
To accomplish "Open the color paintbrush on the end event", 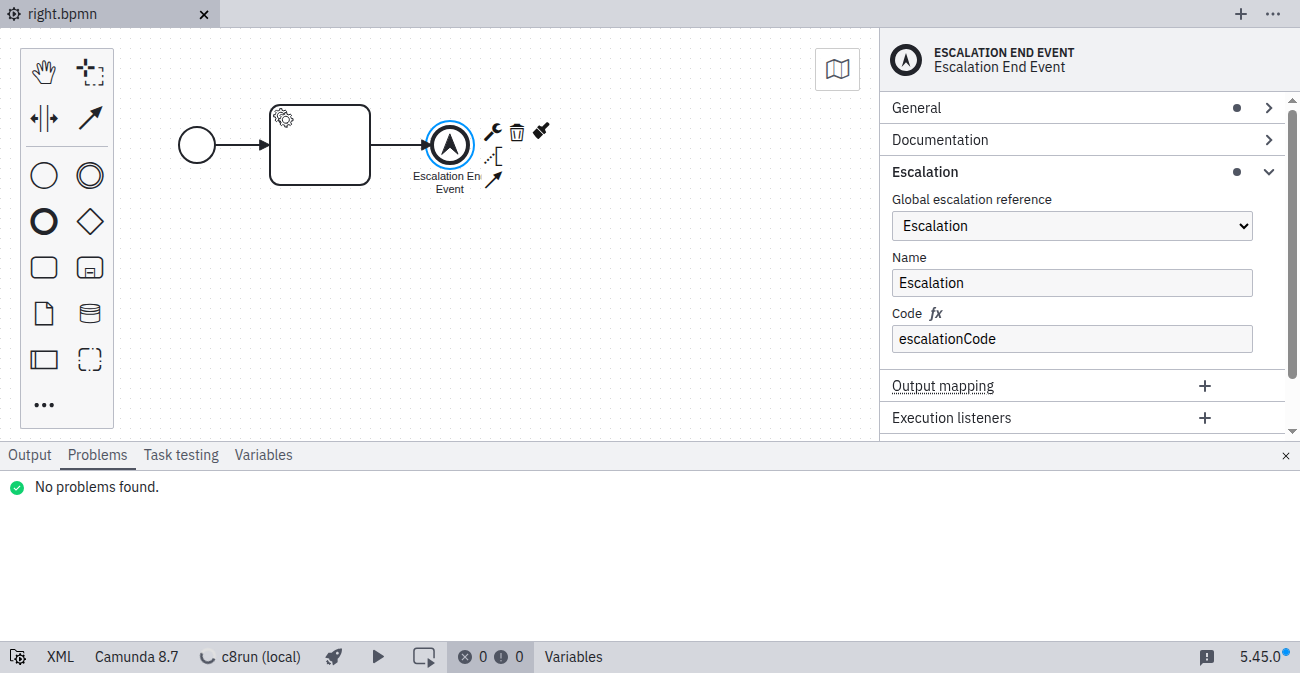I will (x=540, y=130).
